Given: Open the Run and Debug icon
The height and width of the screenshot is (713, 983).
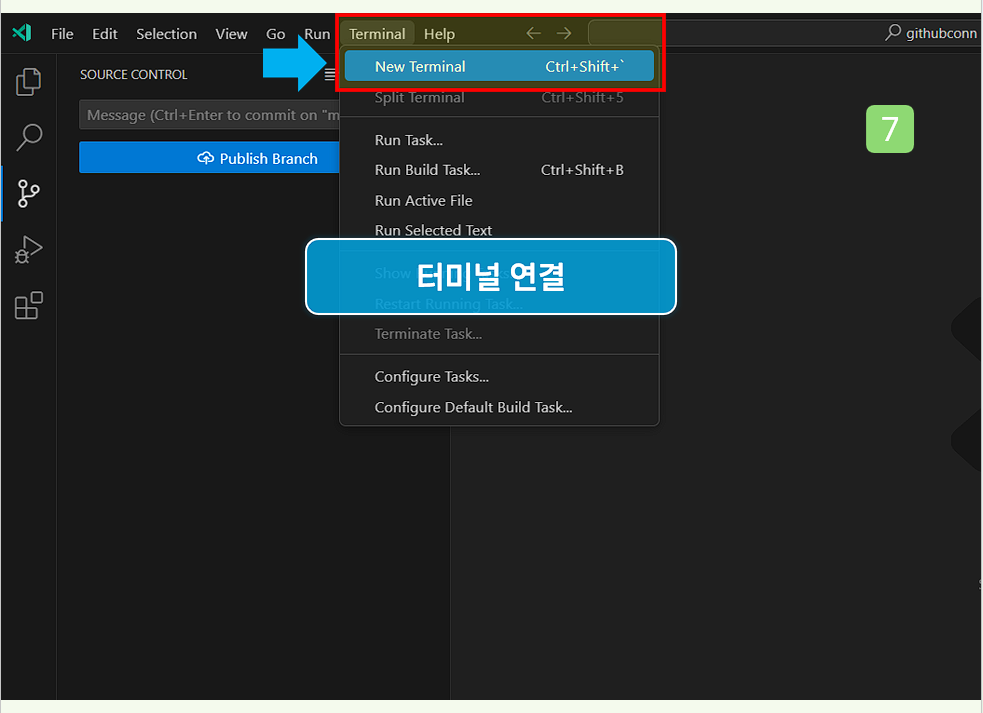Looking at the screenshot, I should pyautogui.click(x=28, y=249).
